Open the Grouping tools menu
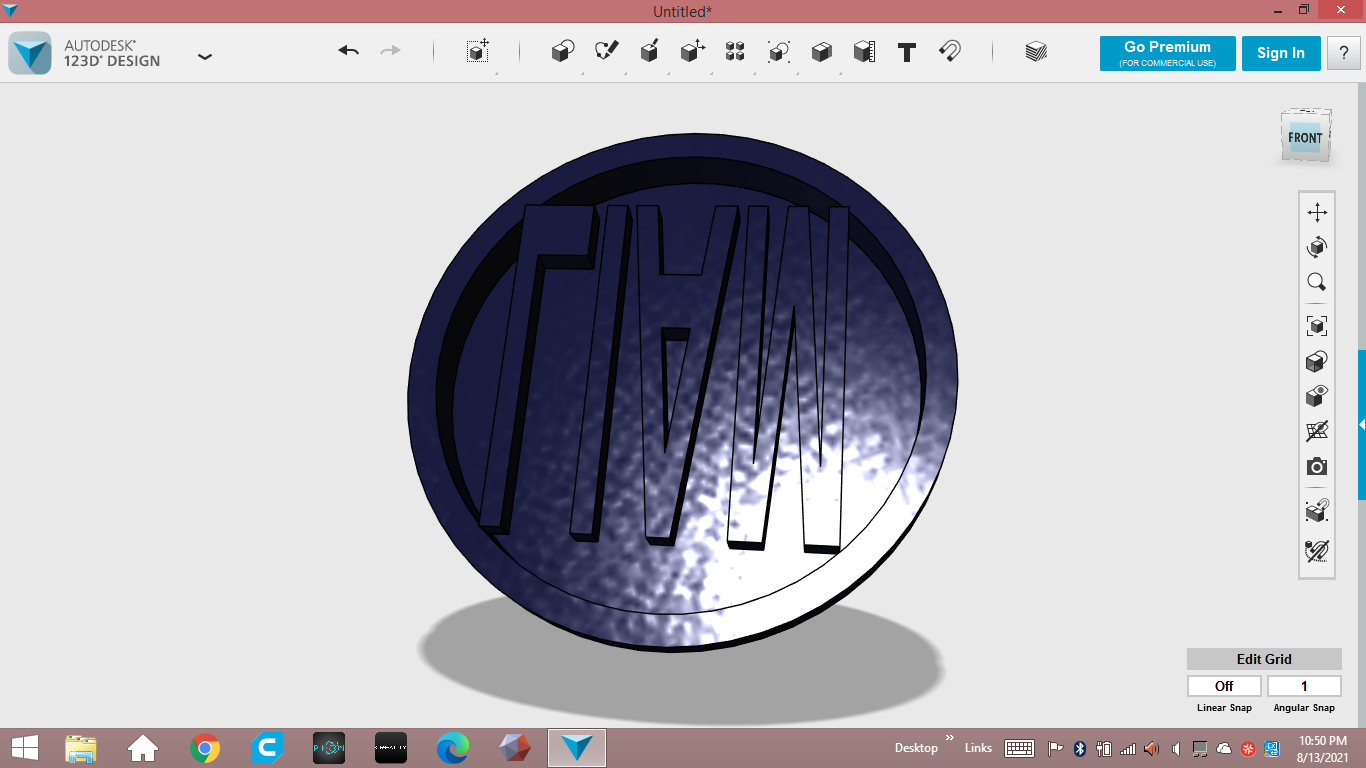 pos(779,51)
